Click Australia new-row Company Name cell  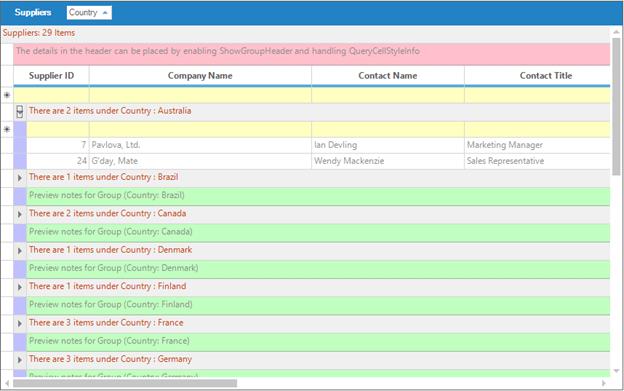pos(200,130)
